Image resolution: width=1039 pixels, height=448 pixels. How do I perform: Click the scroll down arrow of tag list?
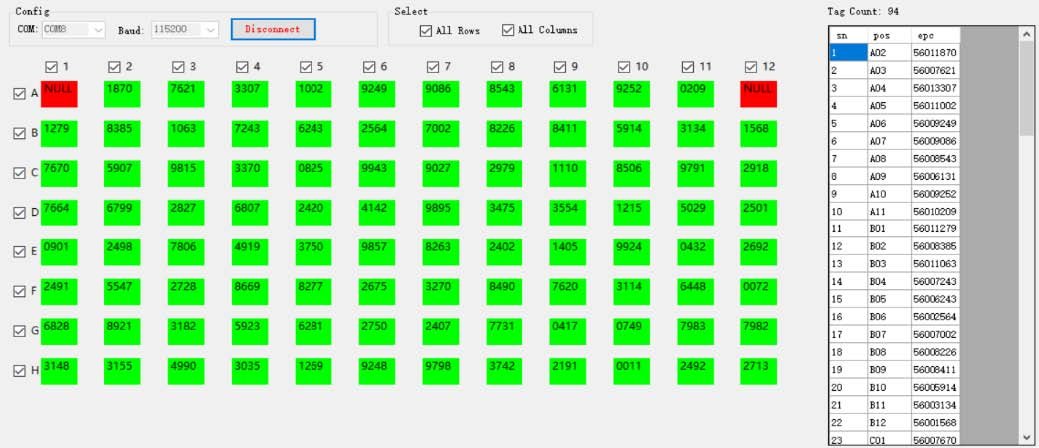pos(1026,437)
